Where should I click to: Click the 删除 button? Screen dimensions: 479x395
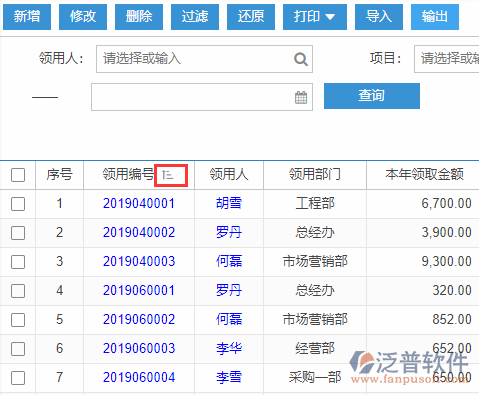[x=139, y=17]
